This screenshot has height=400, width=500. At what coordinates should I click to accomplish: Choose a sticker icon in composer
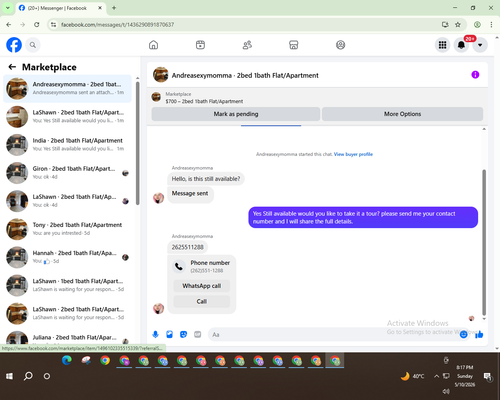point(183,334)
